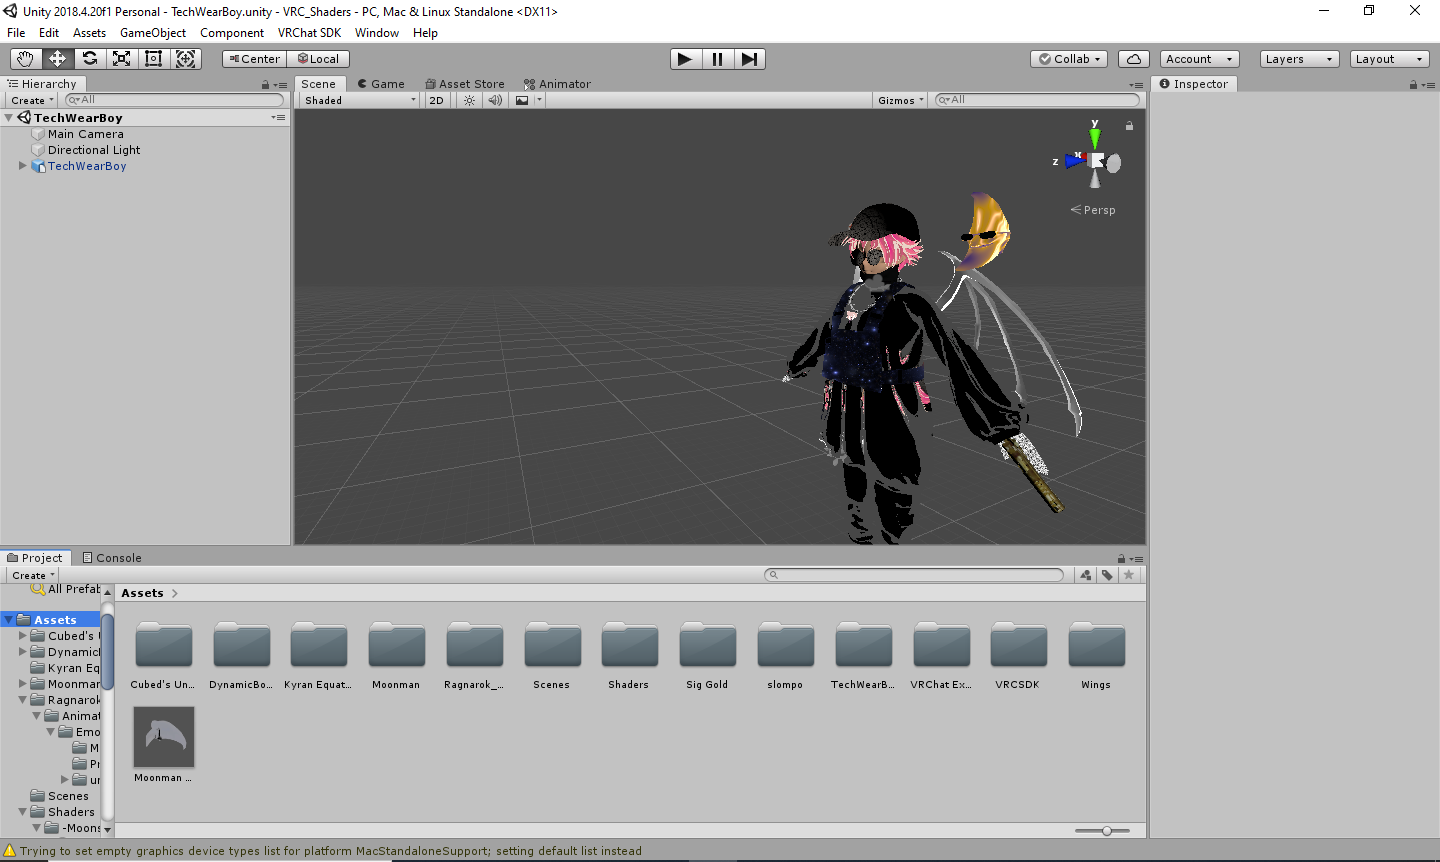Open Layers dropdown
Image resolution: width=1440 pixels, height=862 pixels.
click(x=1300, y=59)
